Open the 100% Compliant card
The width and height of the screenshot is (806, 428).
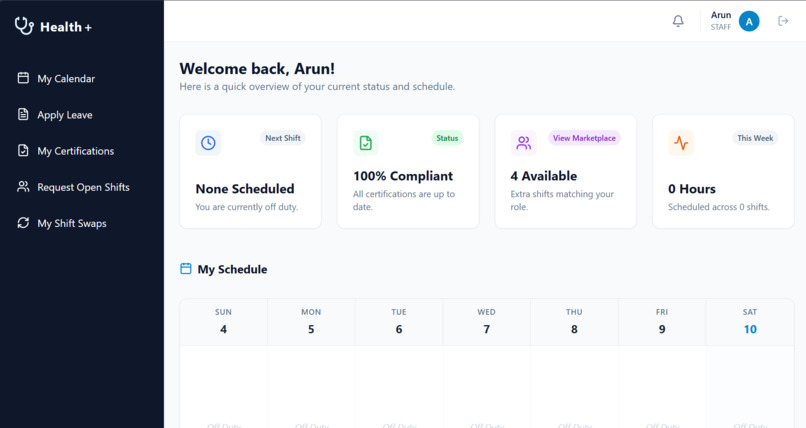coord(408,172)
